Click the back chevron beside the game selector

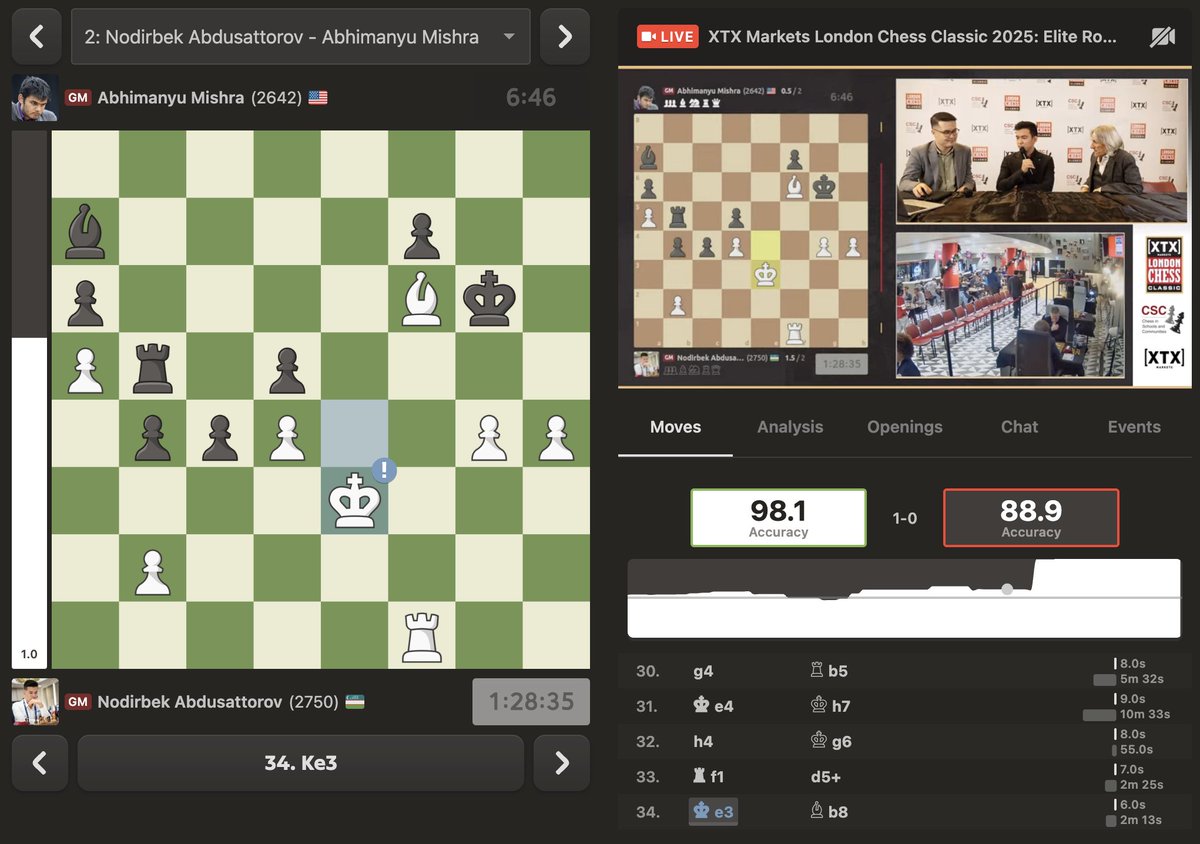pos(36,35)
